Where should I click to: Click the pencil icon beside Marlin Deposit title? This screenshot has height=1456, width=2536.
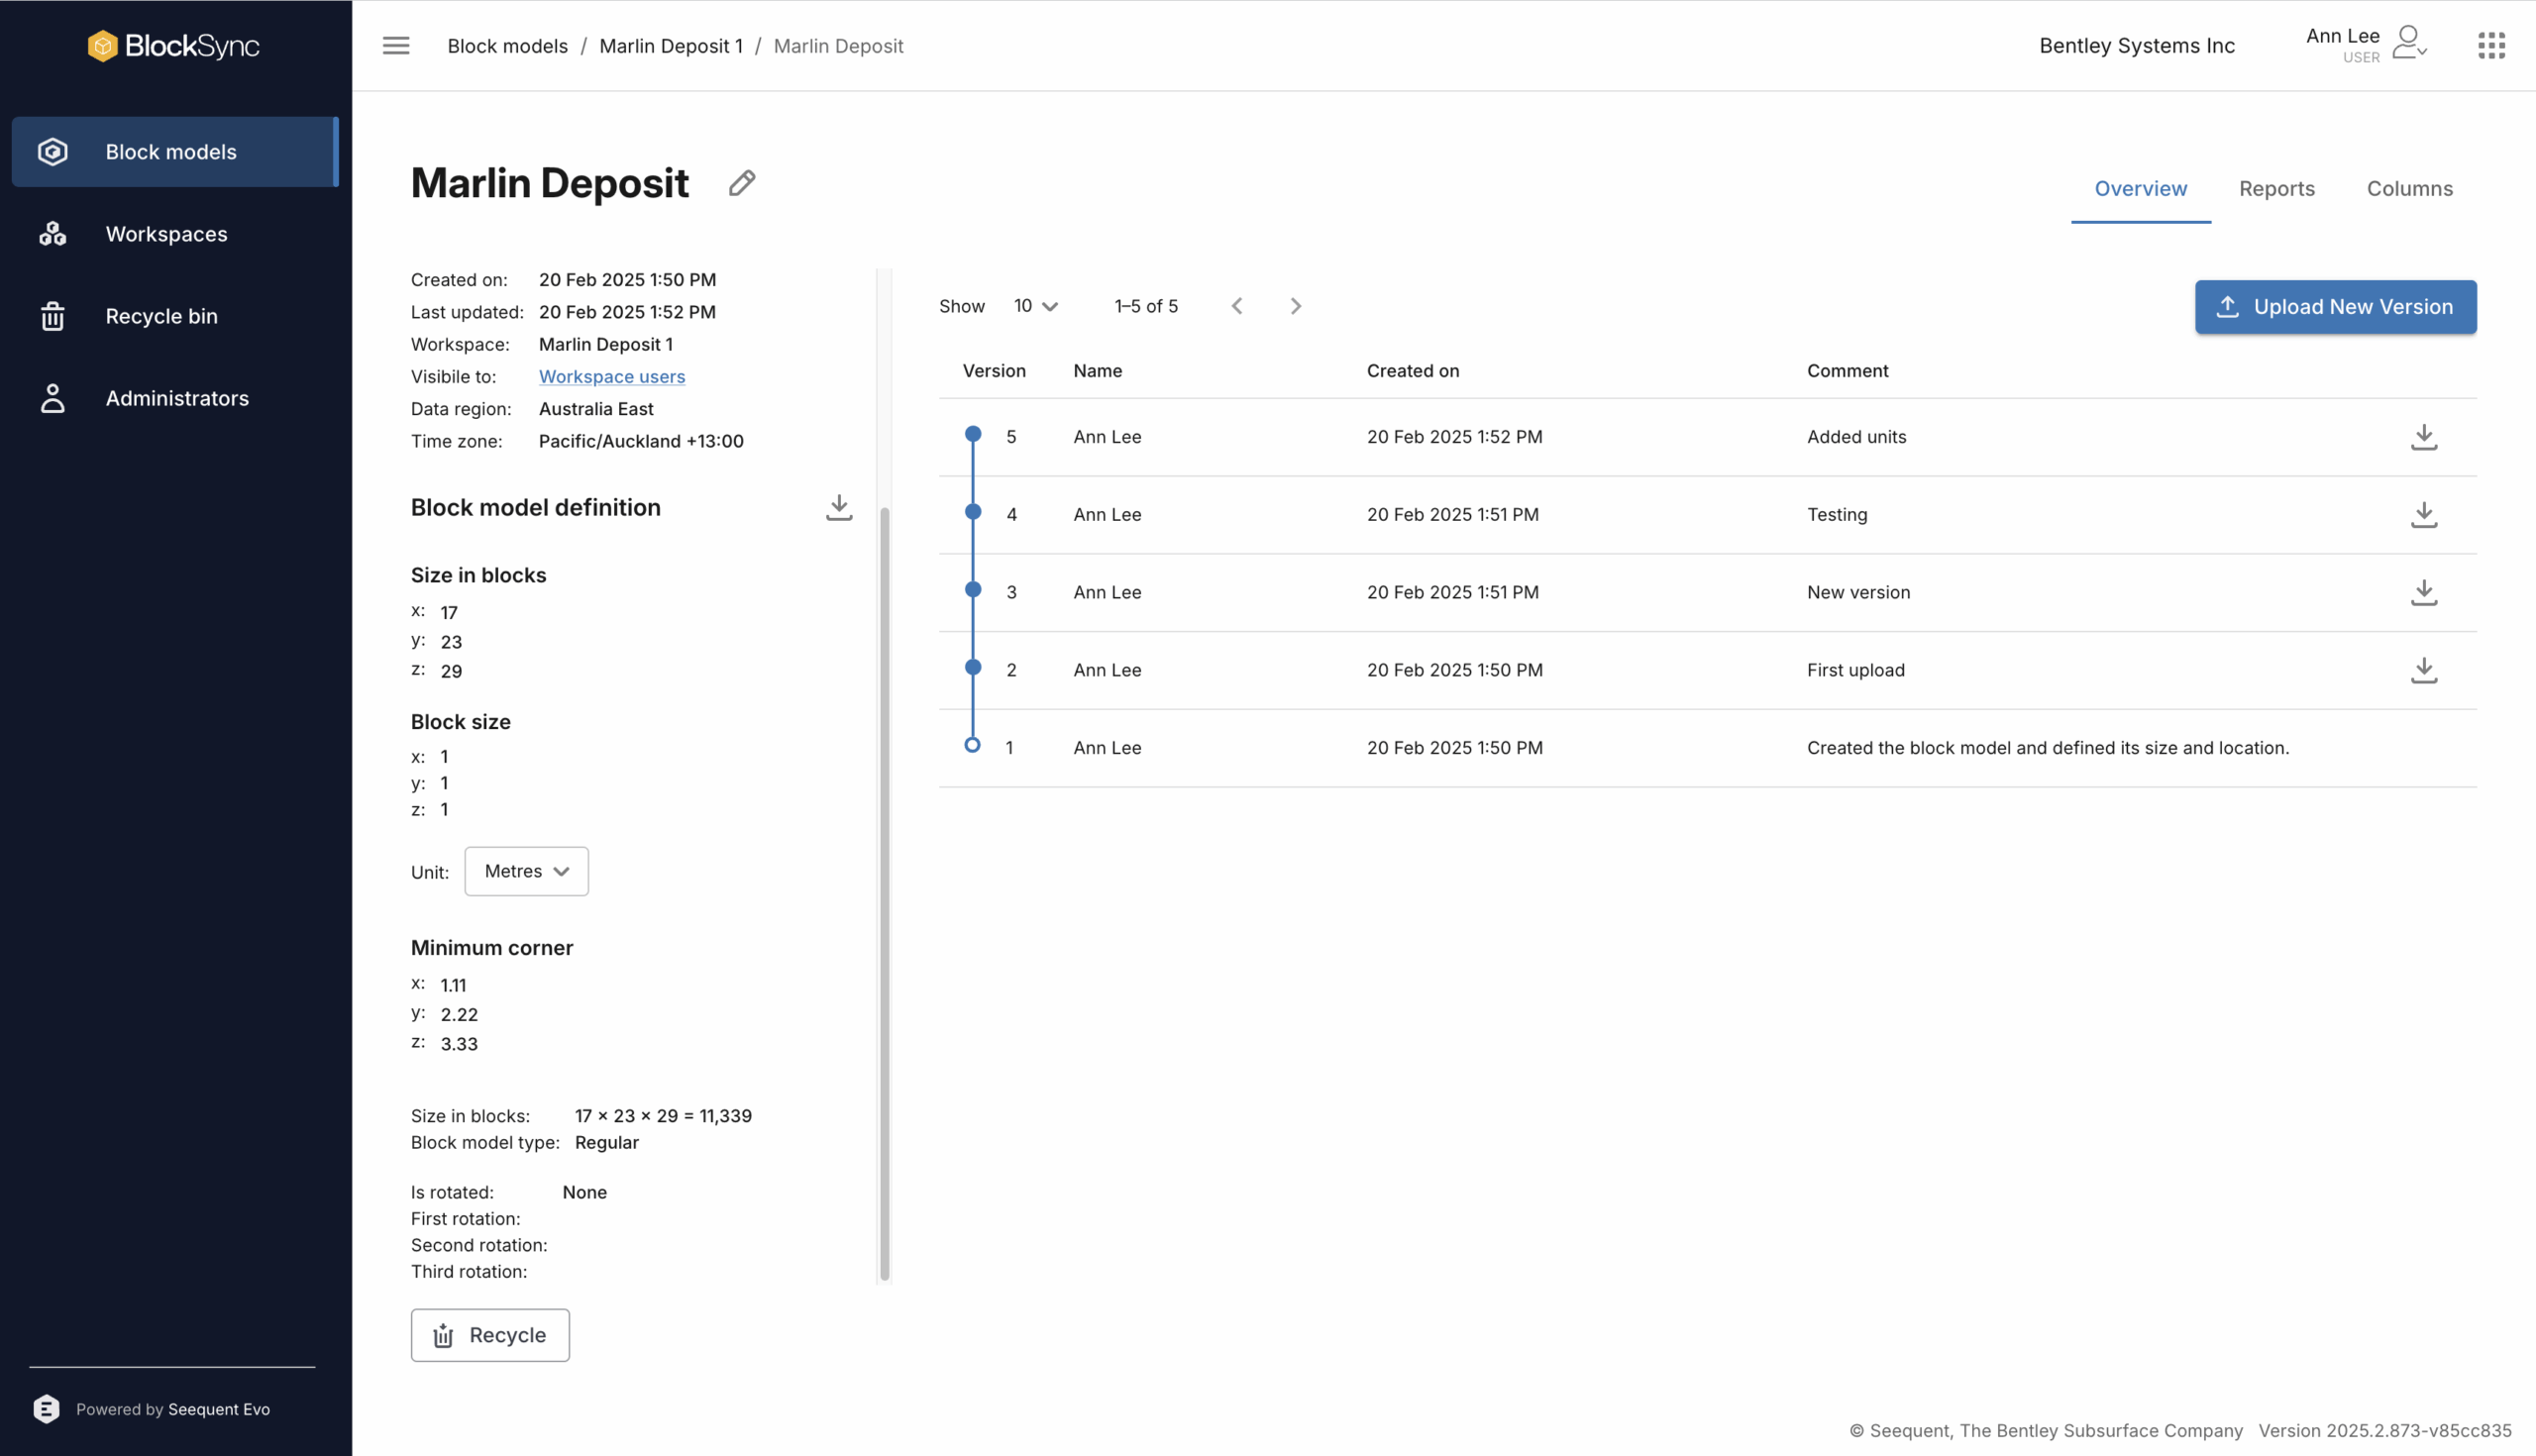741,183
